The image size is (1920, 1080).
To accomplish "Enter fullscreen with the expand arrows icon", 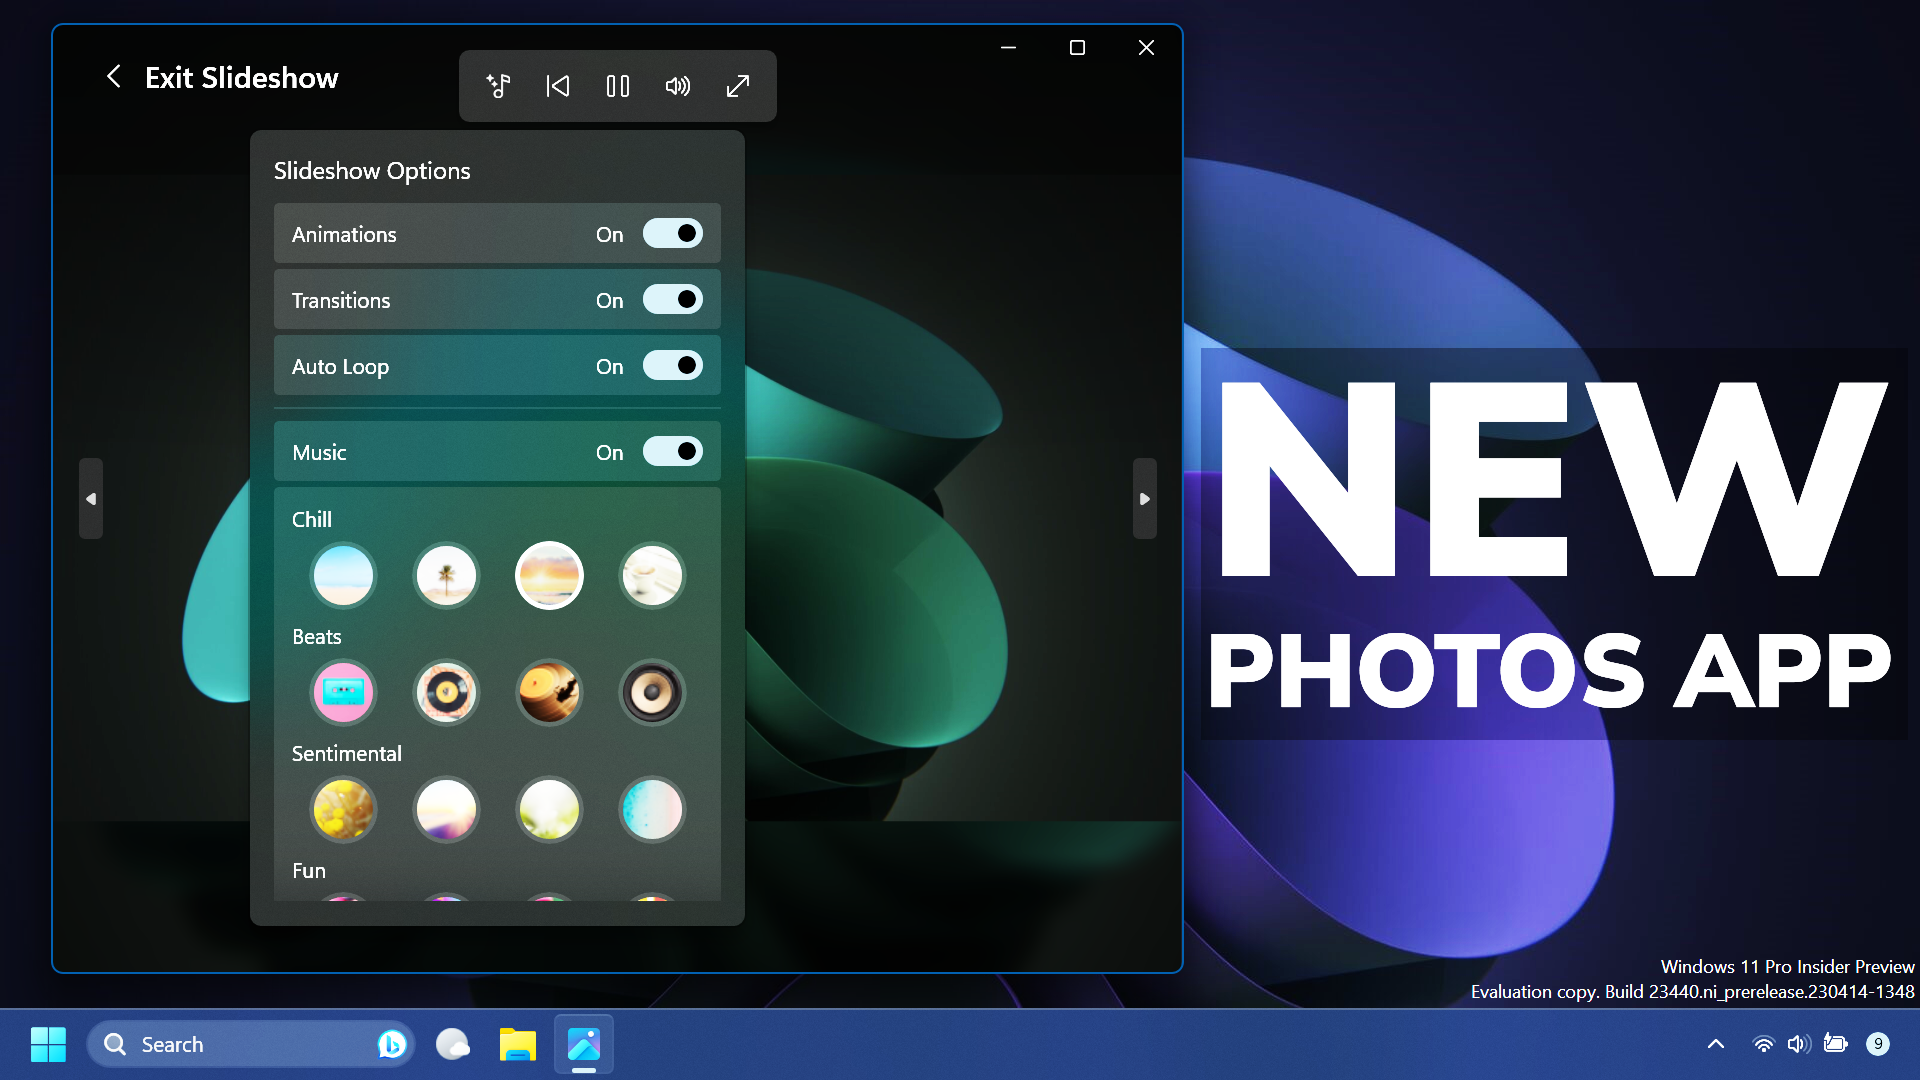I will click(x=737, y=86).
